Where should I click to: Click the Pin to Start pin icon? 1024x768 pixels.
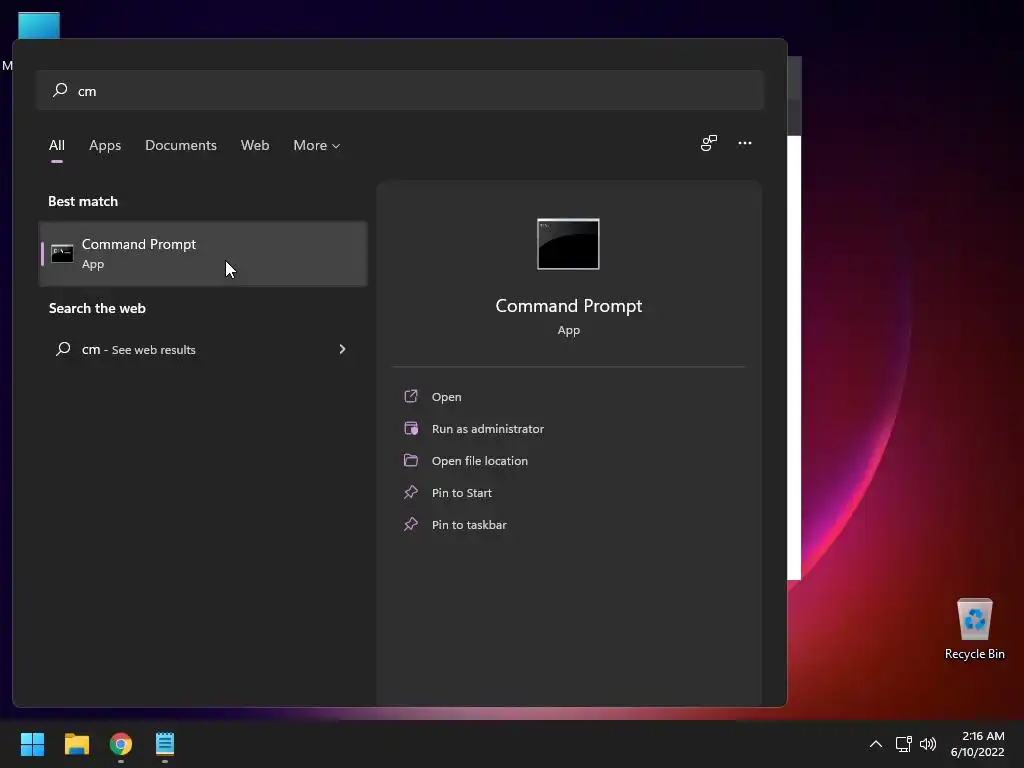(411, 492)
